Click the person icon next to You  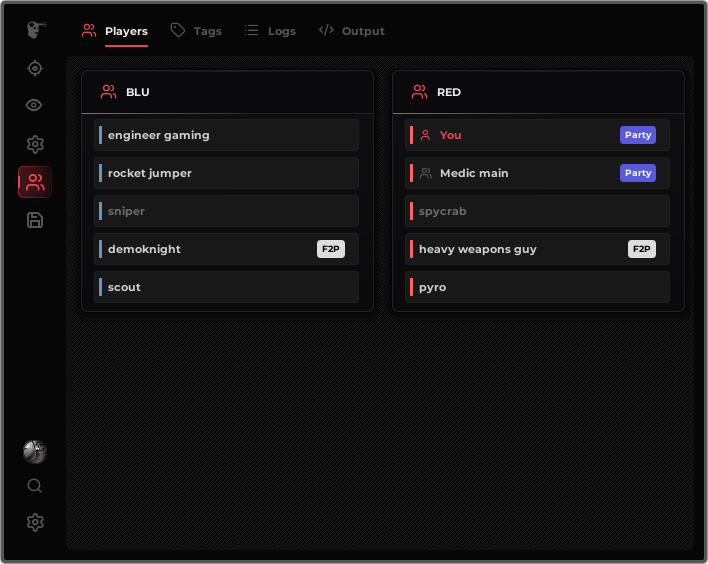[425, 135]
